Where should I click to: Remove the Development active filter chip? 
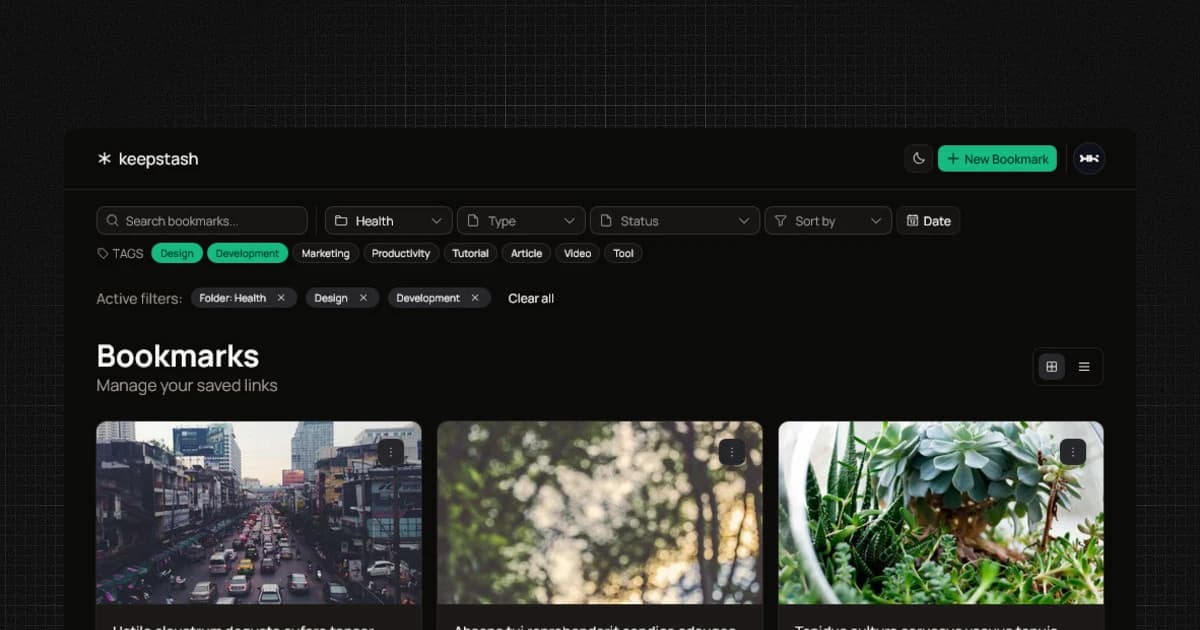coord(475,298)
